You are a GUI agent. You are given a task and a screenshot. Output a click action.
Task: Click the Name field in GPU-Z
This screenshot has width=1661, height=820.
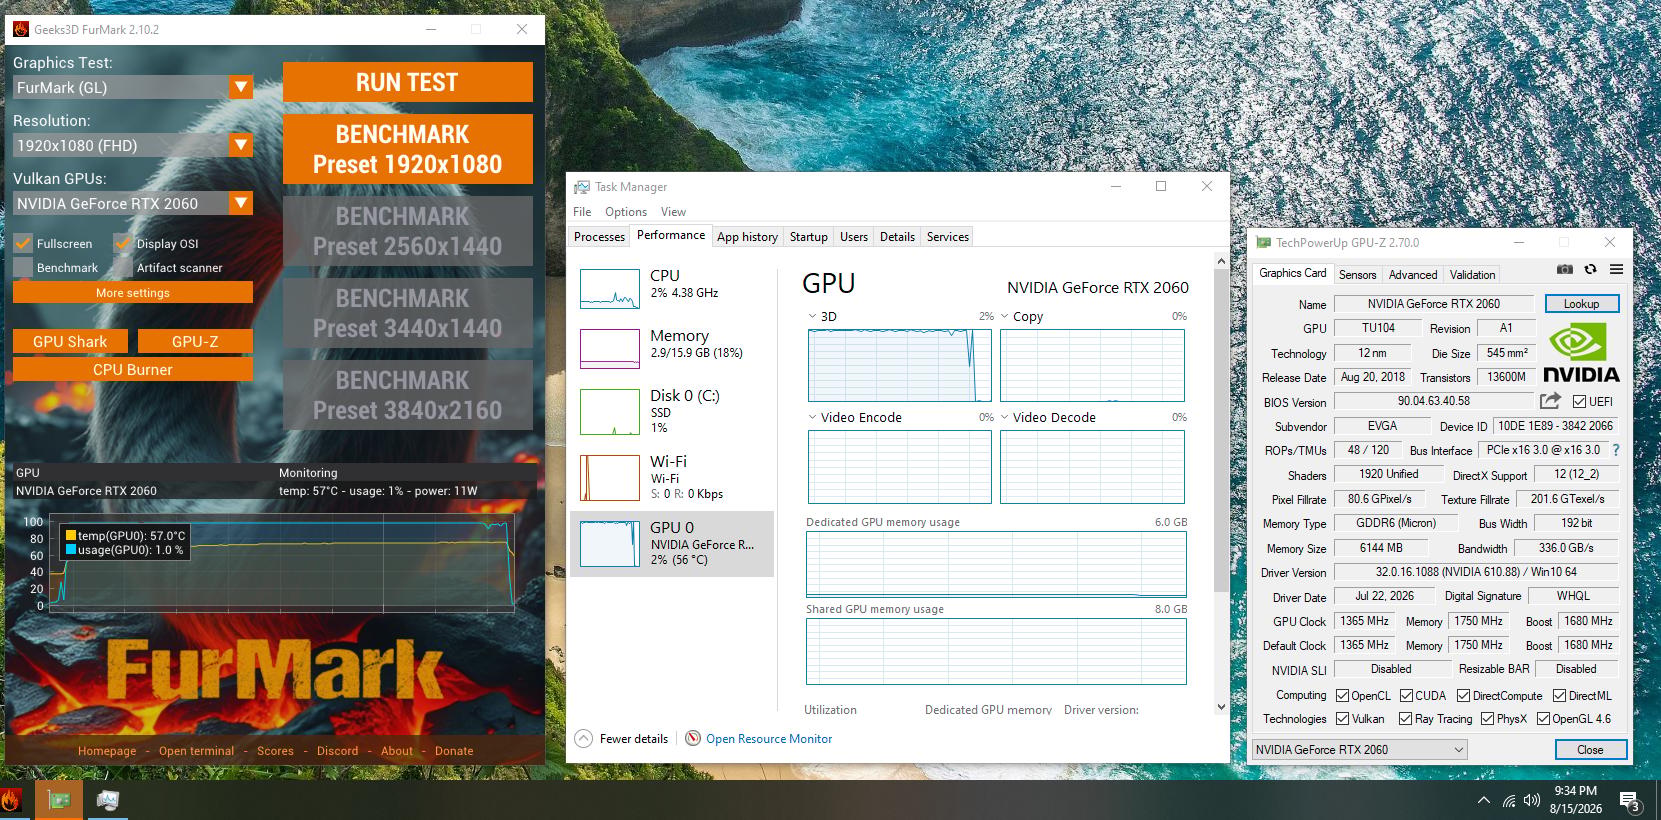point(1433,303)
